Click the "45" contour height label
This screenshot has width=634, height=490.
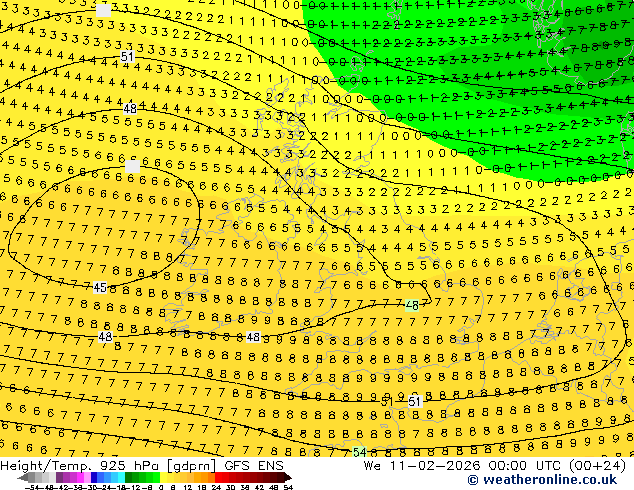(100, 287)
